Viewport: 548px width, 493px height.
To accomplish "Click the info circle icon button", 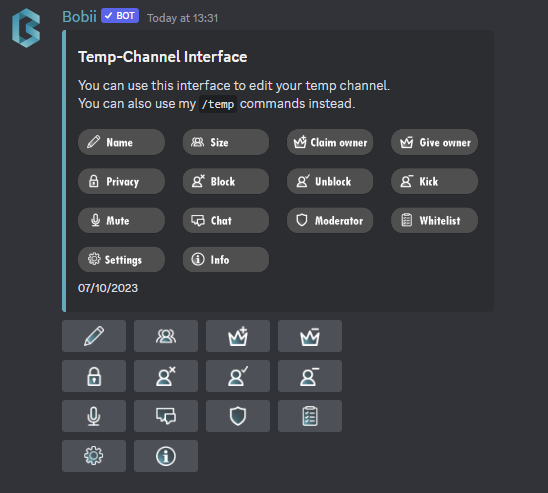I will click(166, 456).
